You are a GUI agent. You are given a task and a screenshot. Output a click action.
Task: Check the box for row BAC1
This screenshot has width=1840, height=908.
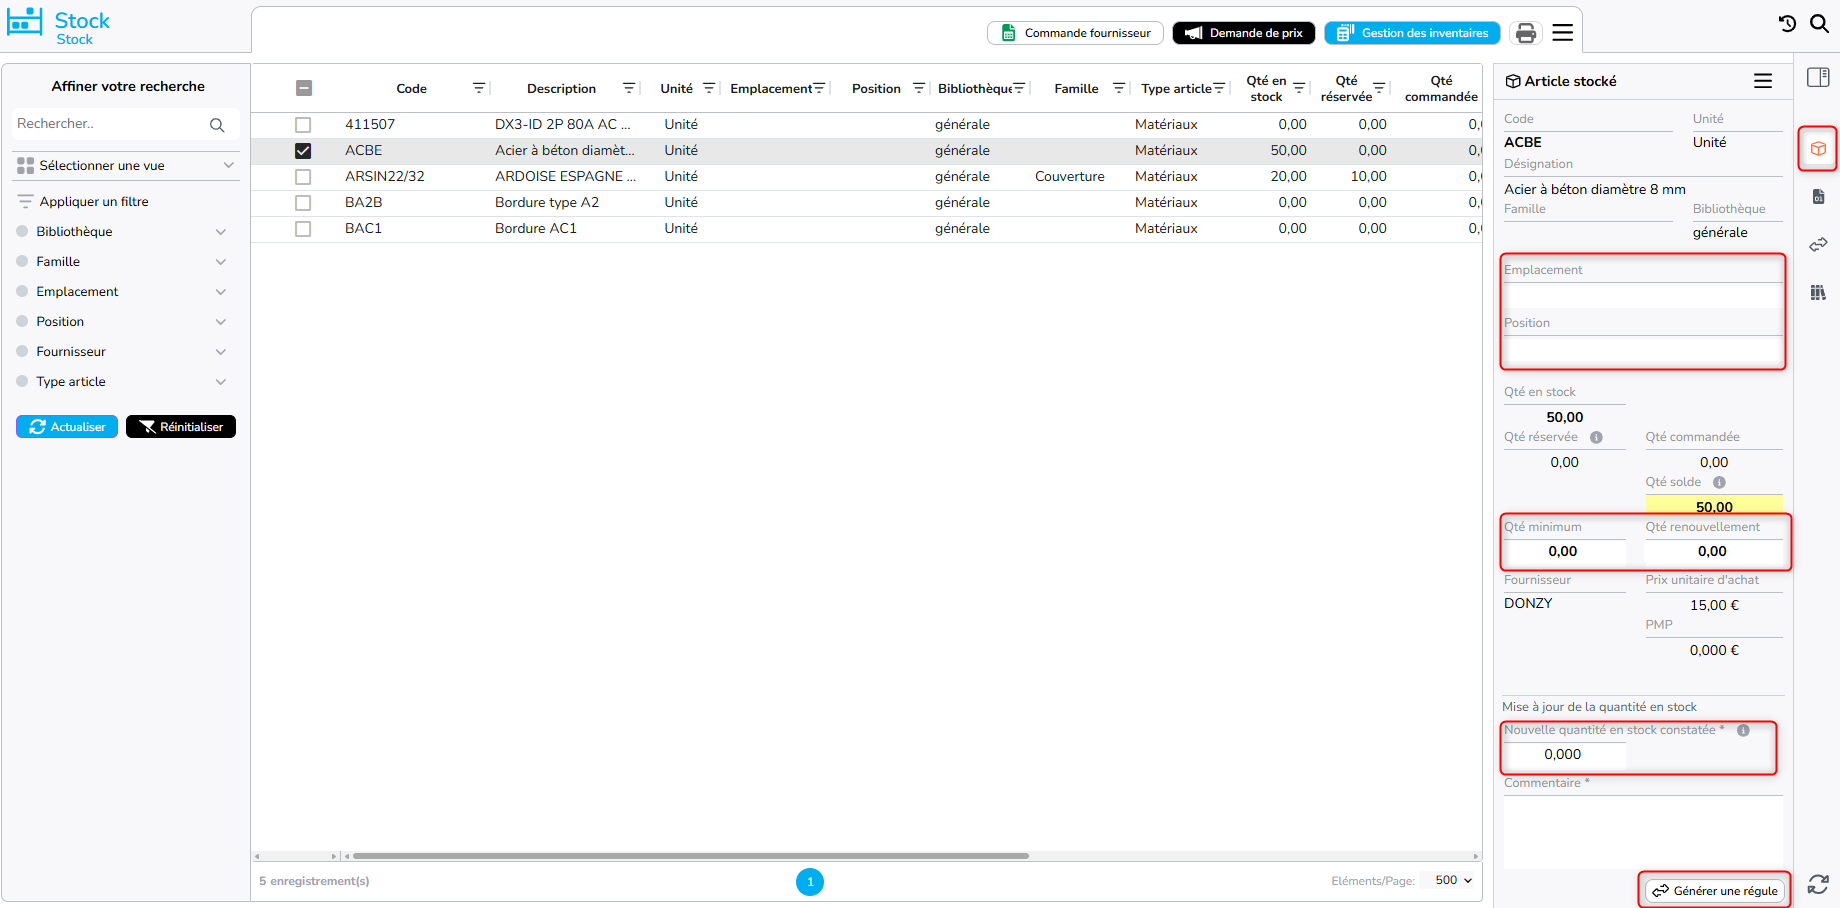tap(303, 229)
